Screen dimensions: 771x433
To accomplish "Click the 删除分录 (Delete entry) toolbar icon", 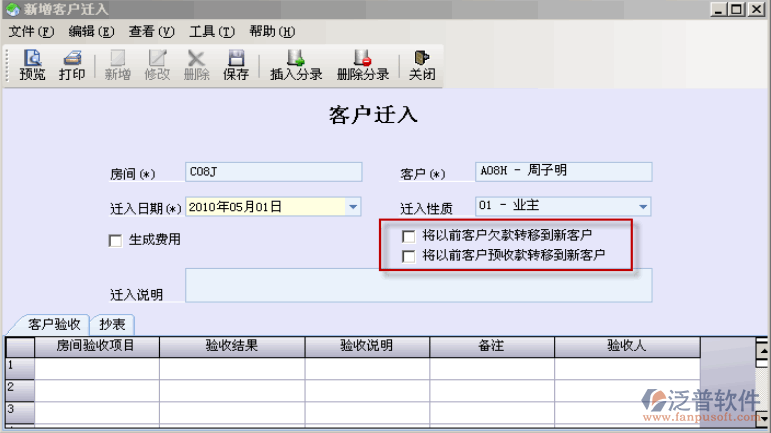I will 363,65.
